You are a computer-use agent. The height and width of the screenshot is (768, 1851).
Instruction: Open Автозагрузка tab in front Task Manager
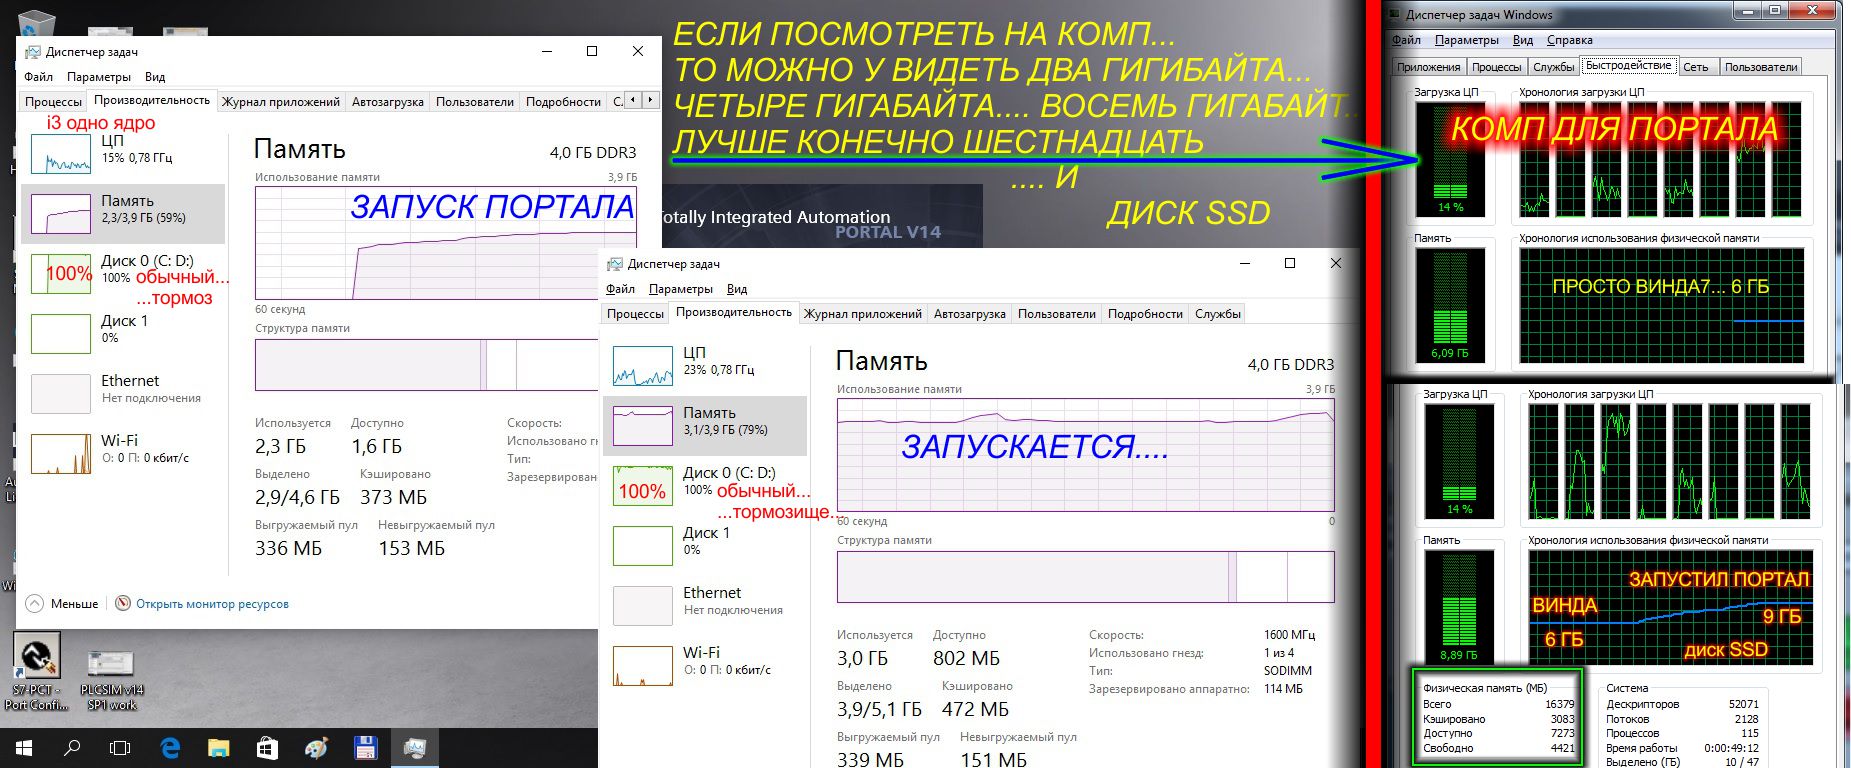[970, 313]
